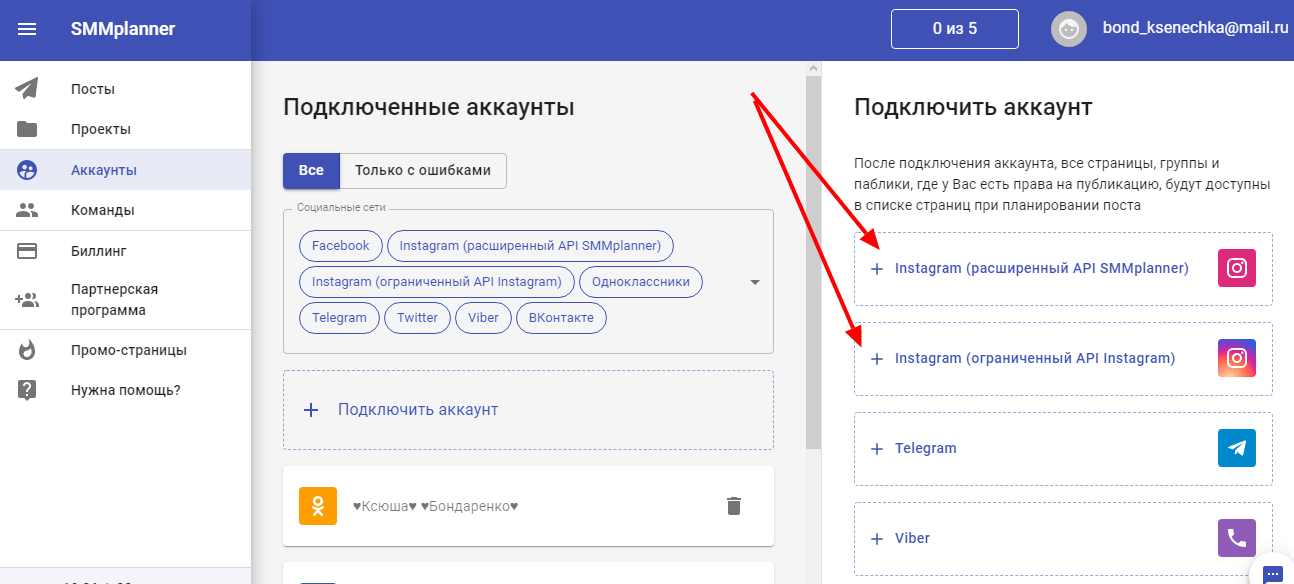Click the orange Odnoklassniki account icon
Screen dimensions: 1294x584
pos(318,506)
